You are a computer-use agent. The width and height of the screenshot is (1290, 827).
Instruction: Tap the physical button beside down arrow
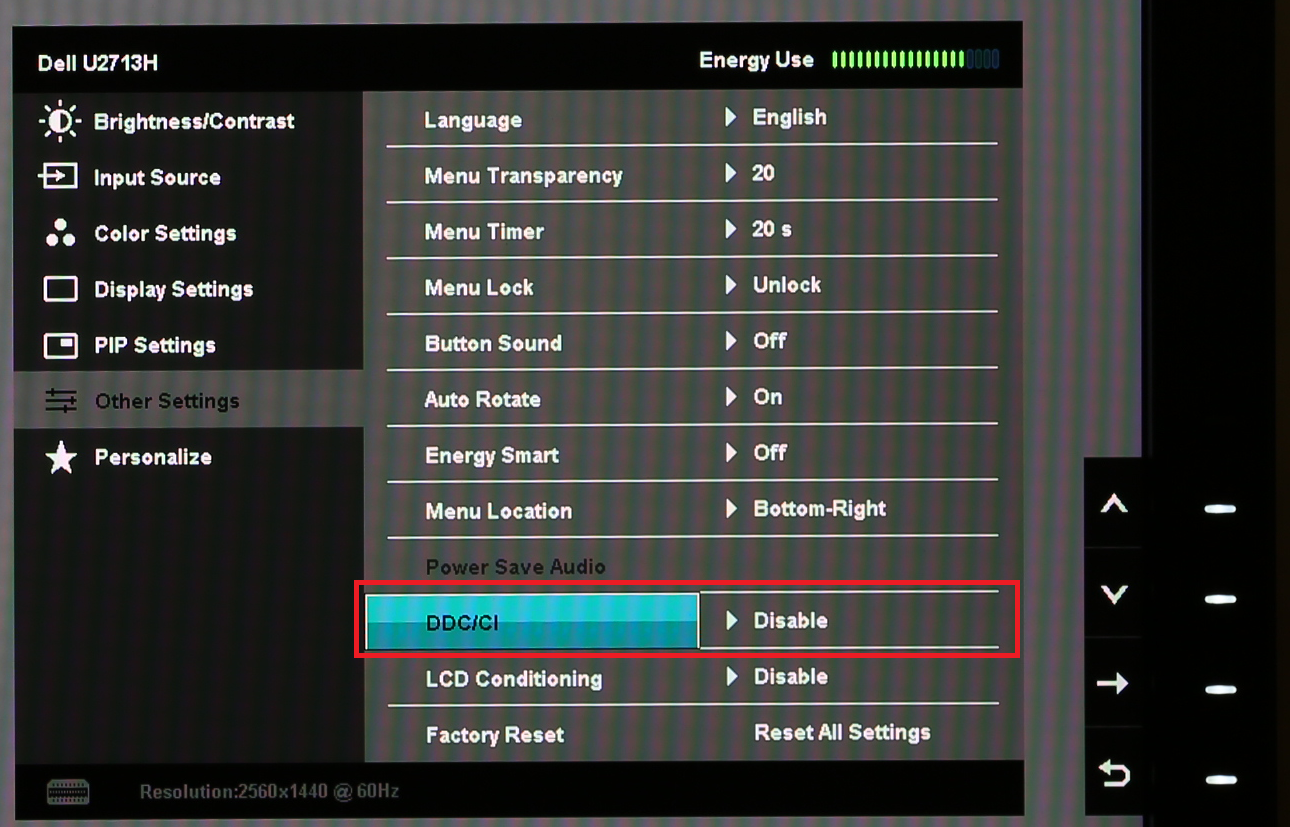pyautogui.click(x=1221, y=599)
